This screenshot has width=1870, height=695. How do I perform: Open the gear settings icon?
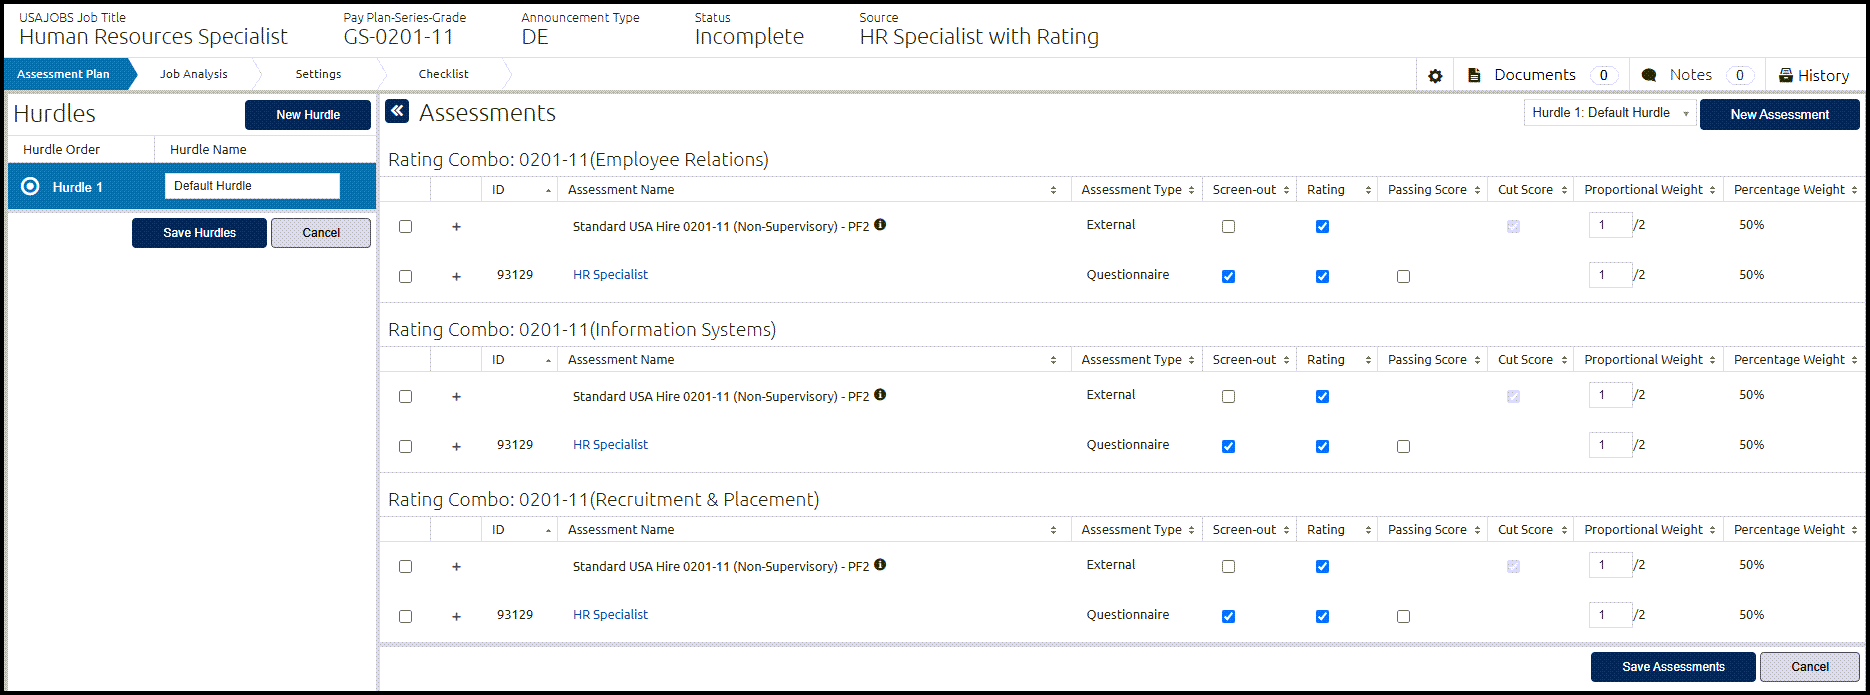tap(1435, 76)
